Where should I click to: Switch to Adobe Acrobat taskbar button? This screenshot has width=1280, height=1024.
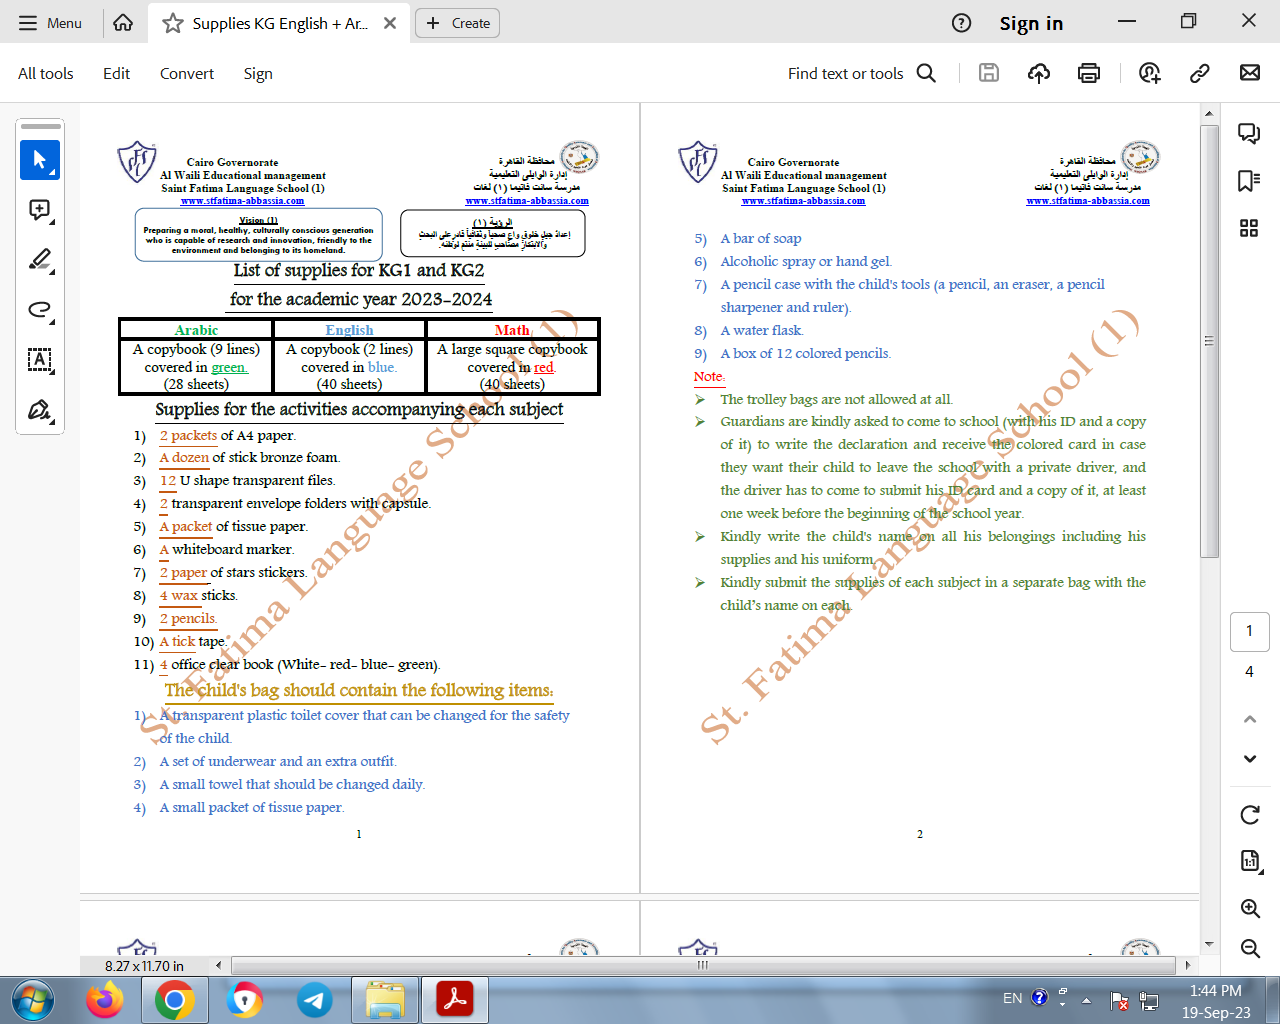(x=455, y=1000)
